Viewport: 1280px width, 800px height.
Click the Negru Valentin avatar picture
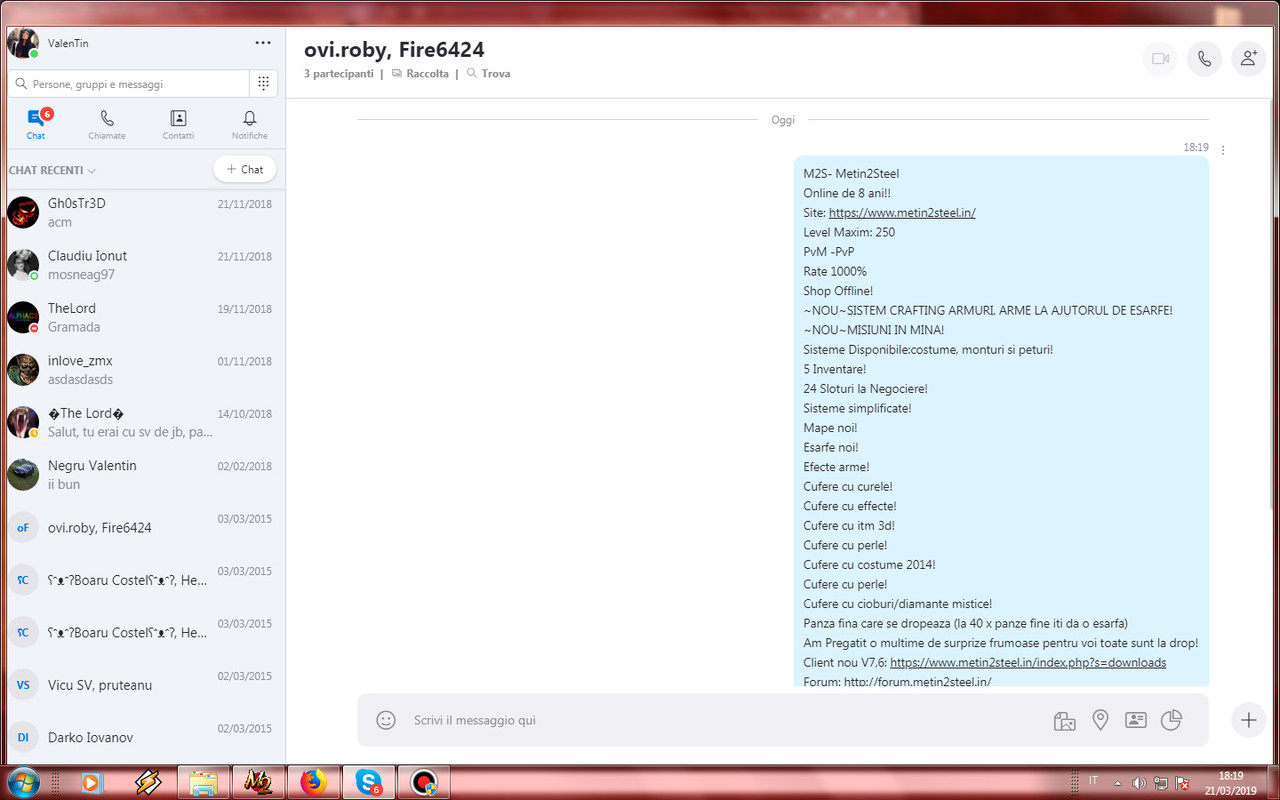click(23, 474)
